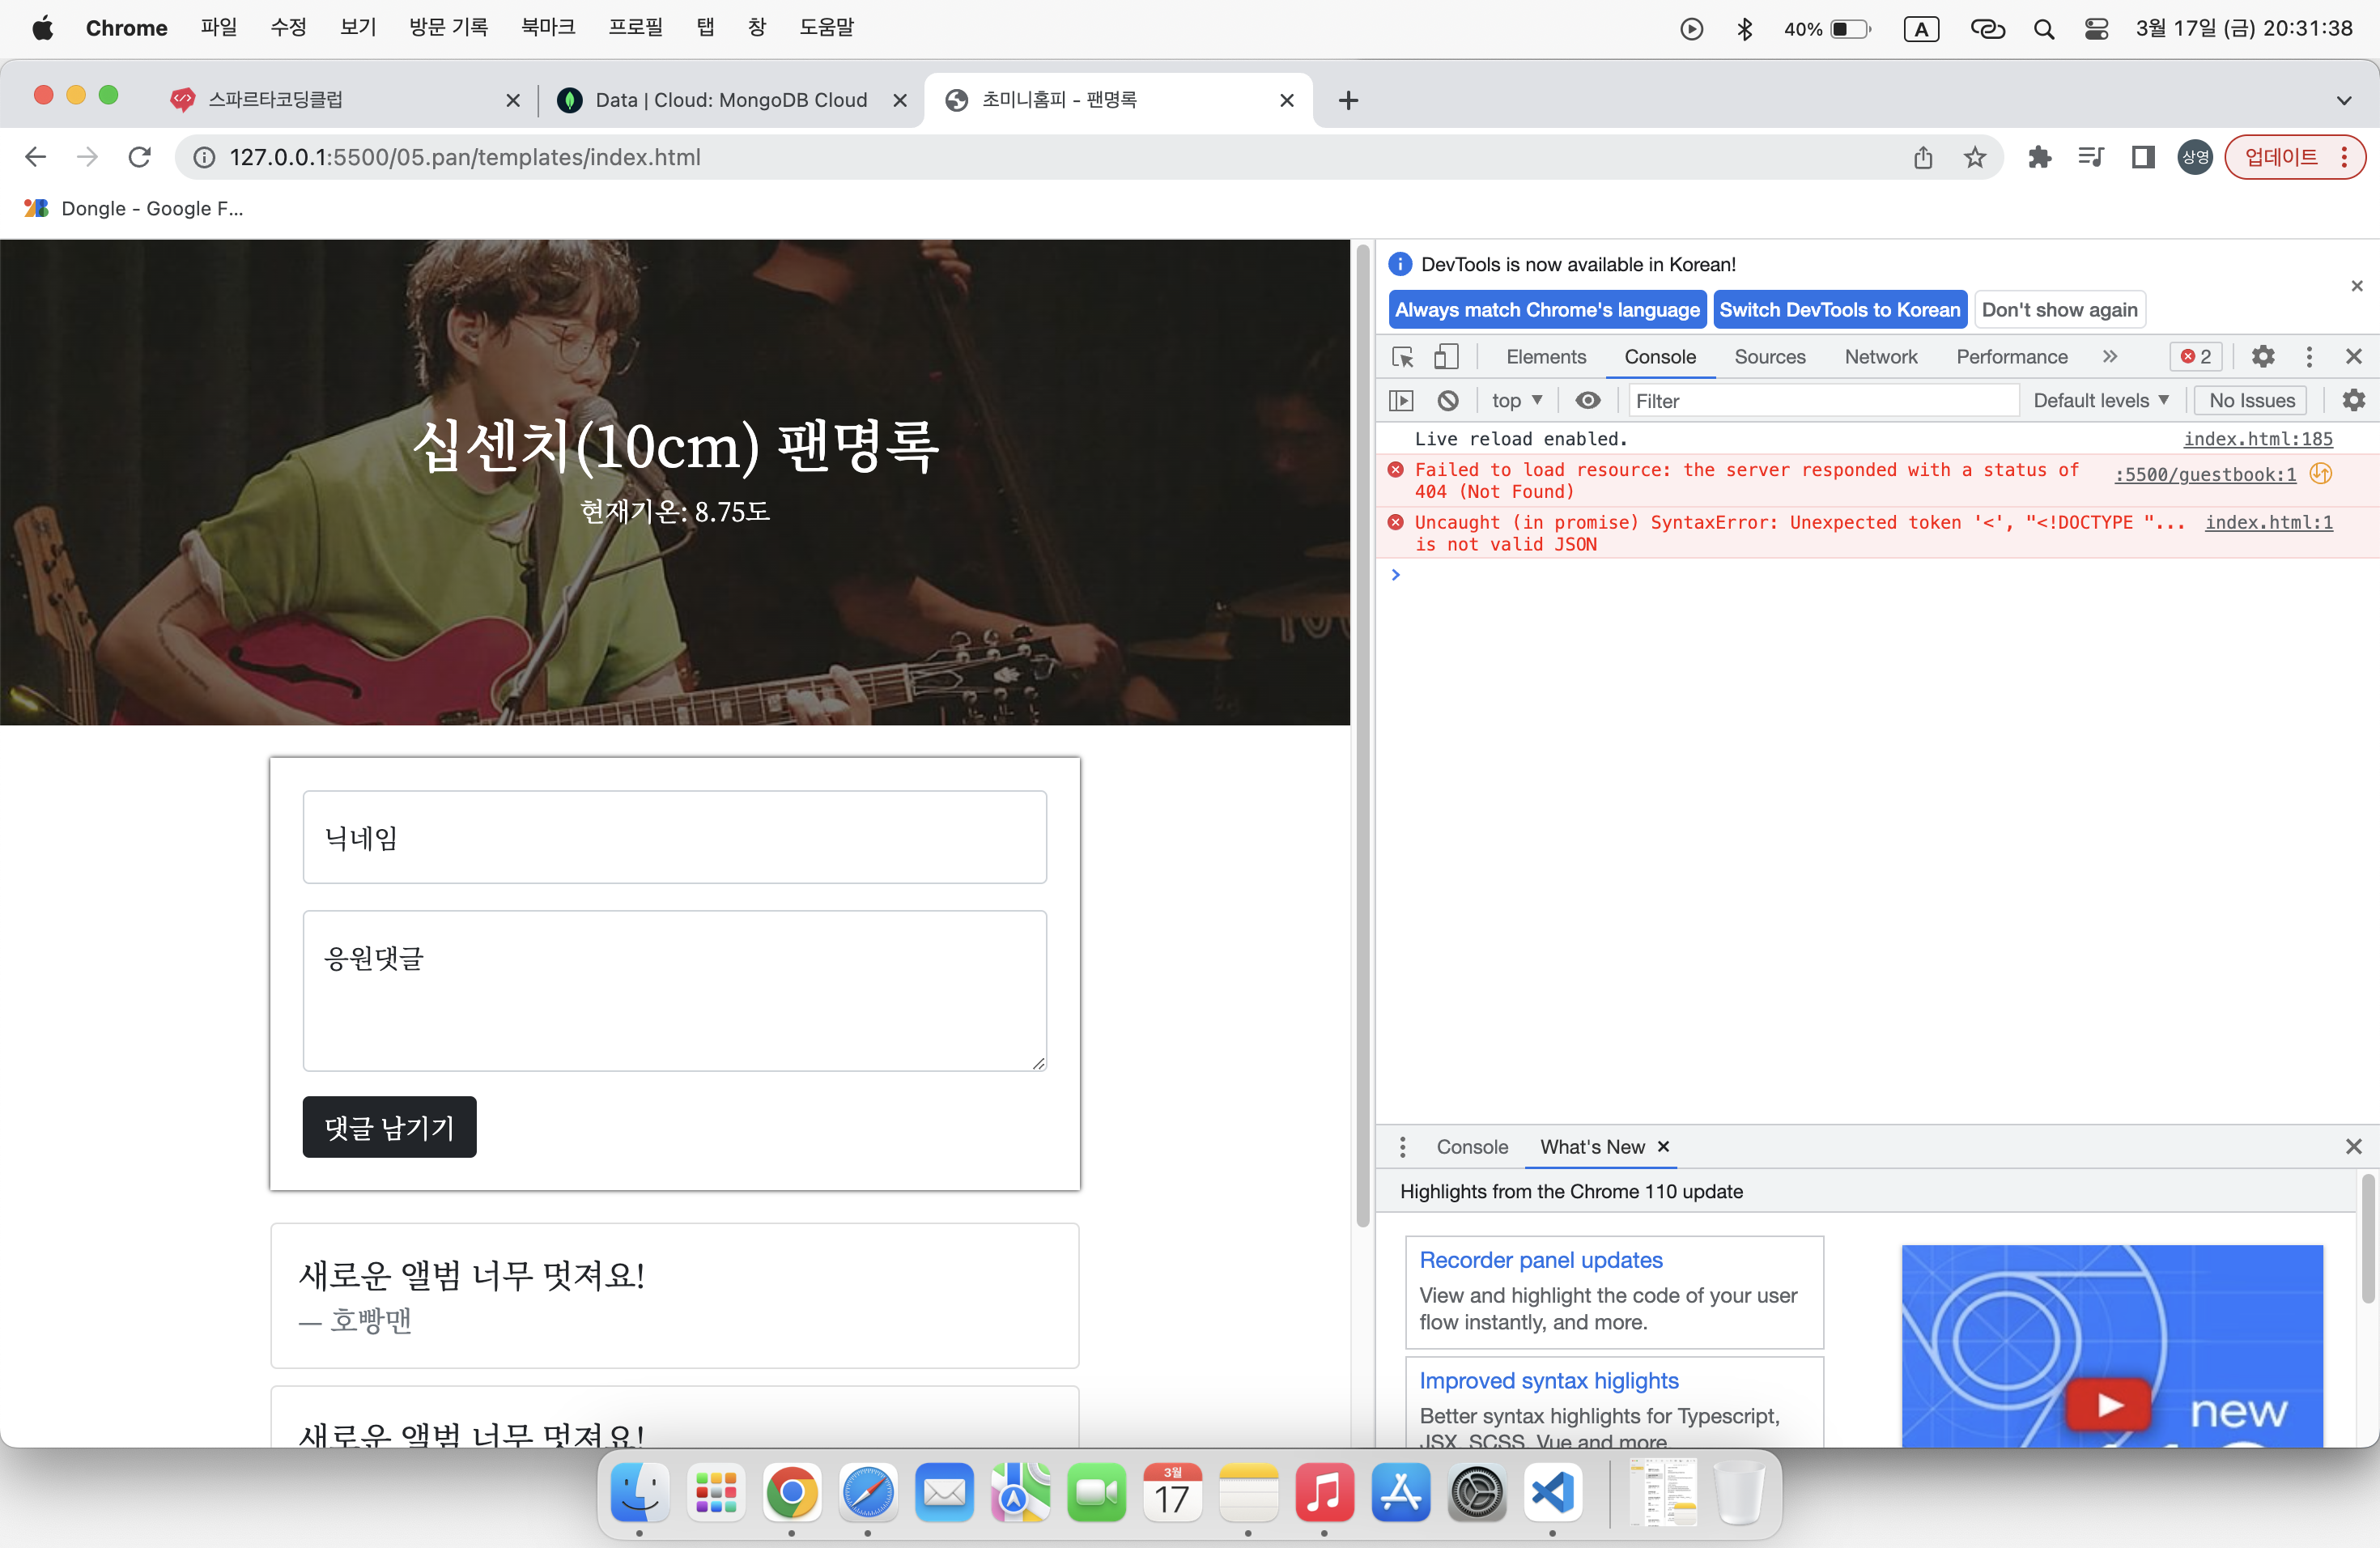
Task: Expand the tab search chevron
Action: pyautogui.click(x=2344, y=100)
